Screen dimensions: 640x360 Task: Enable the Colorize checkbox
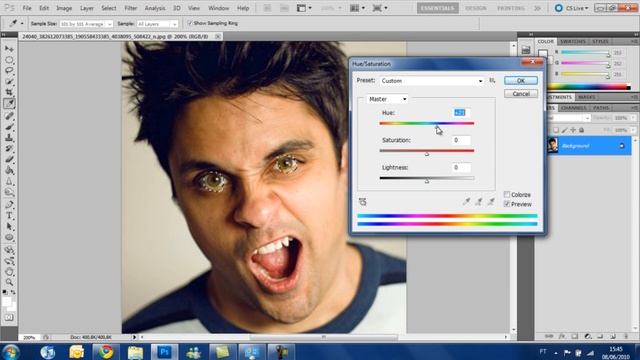click(x=507, y=195)
